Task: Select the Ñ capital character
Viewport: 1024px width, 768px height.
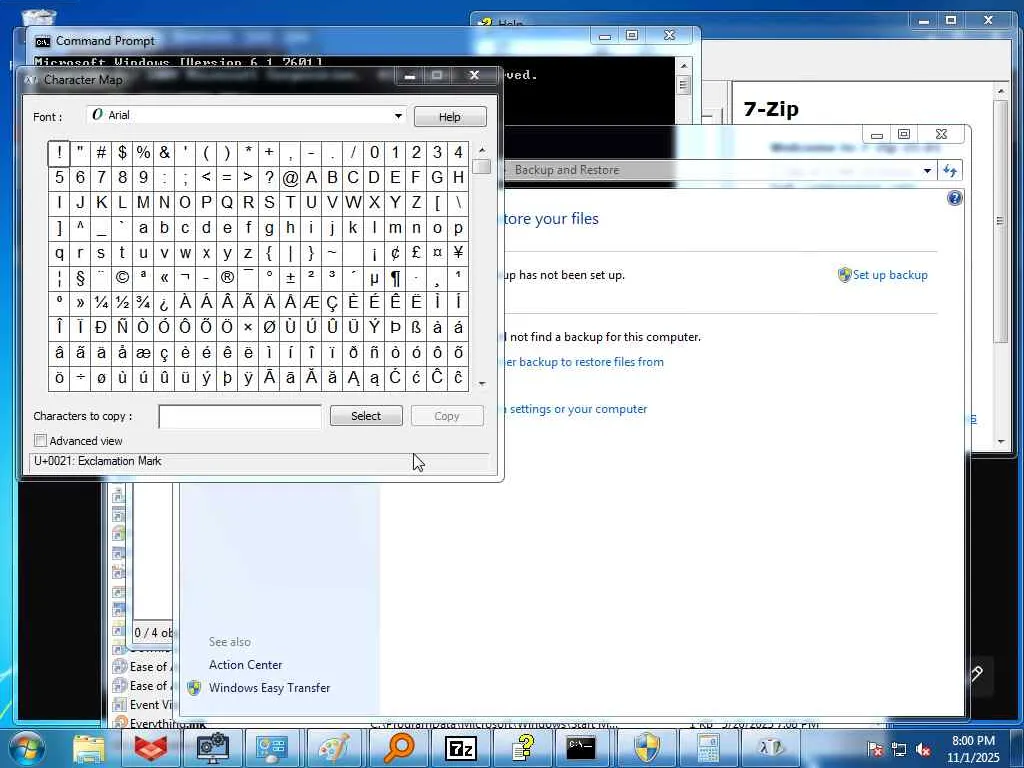Action: pos(122,327)
